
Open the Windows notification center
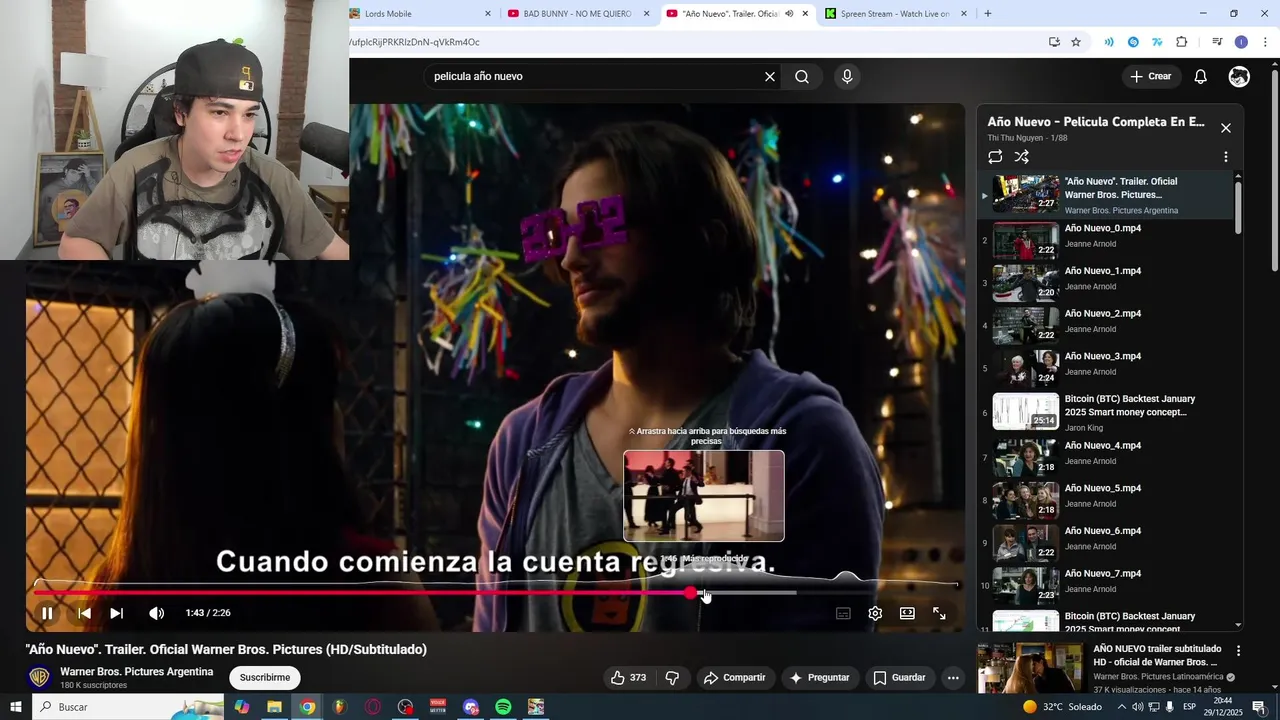(1259, 707)
